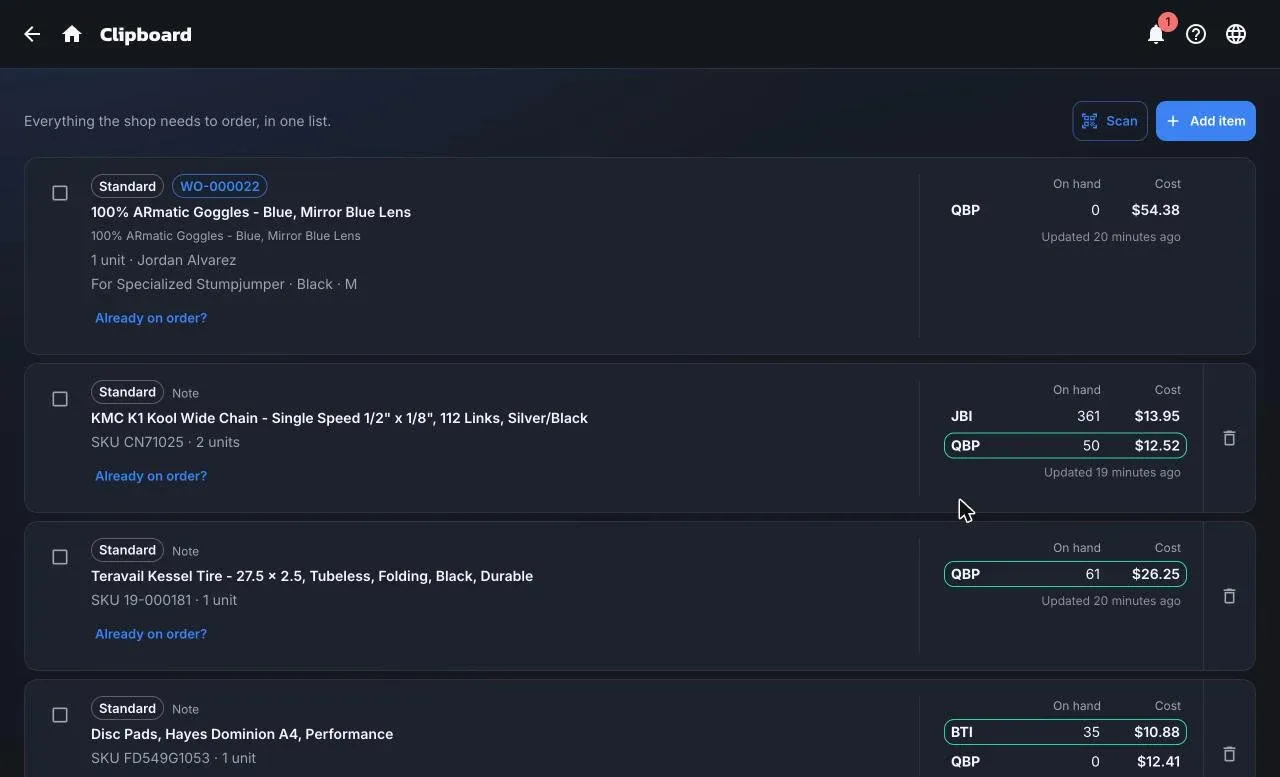
Task: Add a Note to Teravail Kessel Tire
Action: click(185, 551)
